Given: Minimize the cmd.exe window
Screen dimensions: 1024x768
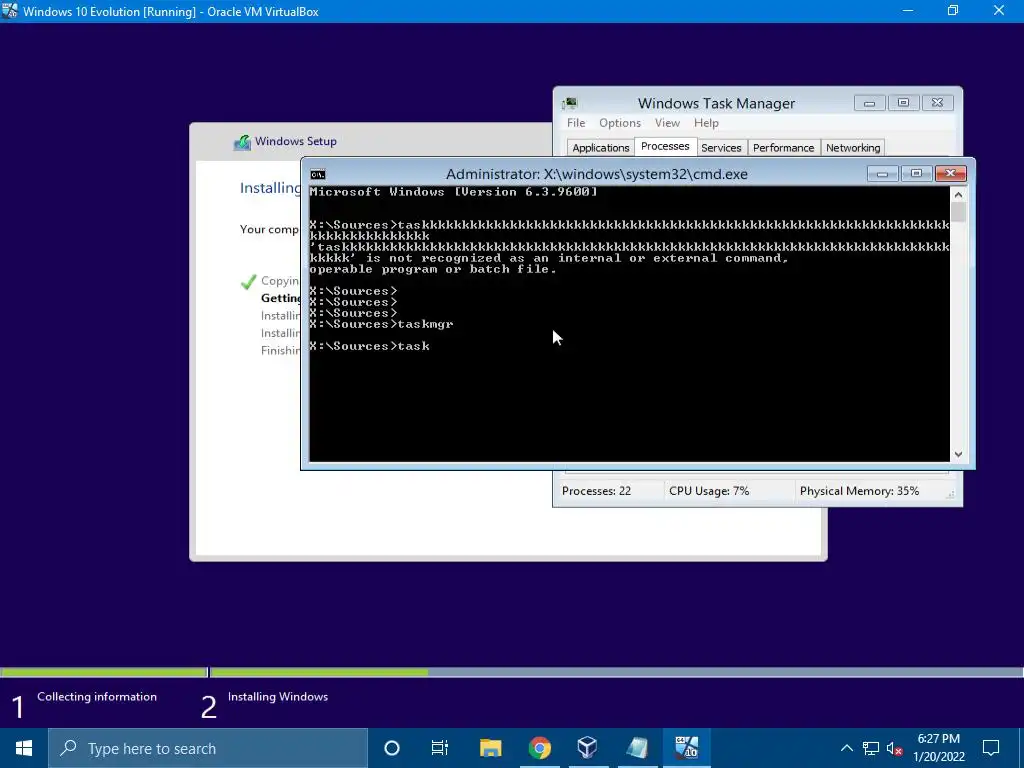Looking at the screenshot, I should pyautogui.click(x=882, y=173).
